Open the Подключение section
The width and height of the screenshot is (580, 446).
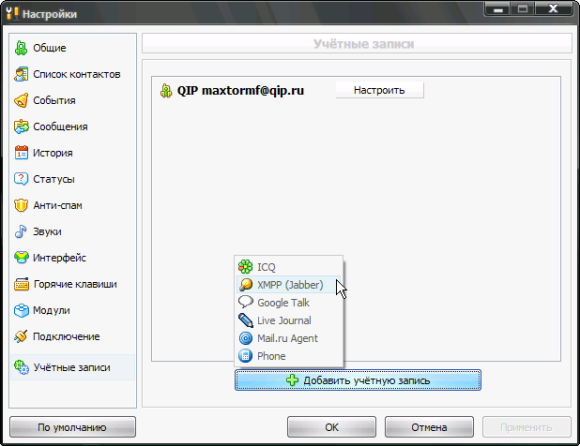(72, 337)
